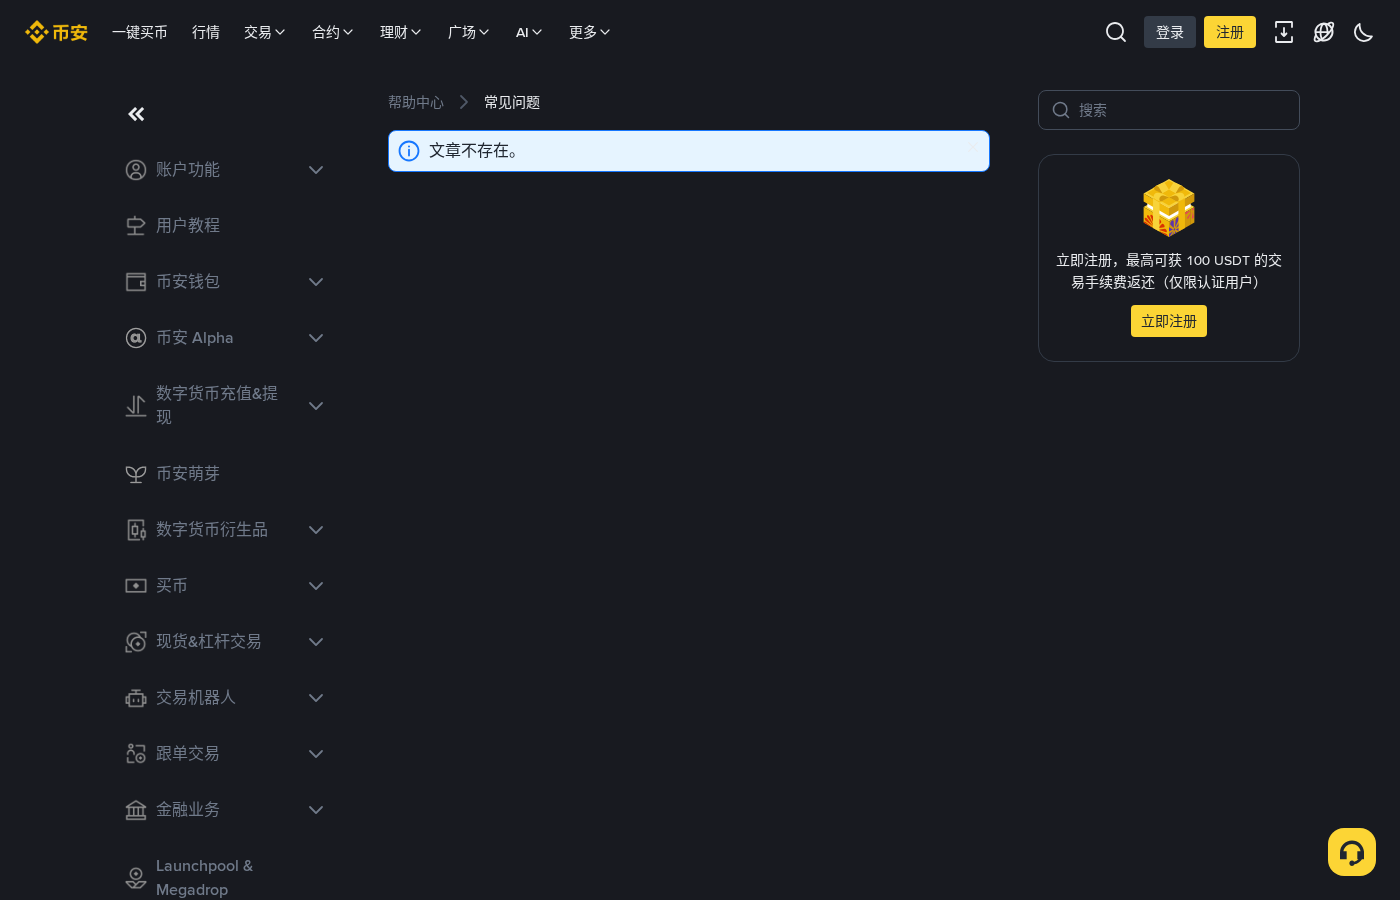The image size is (1400, 900).
Task: Click the 数字货币充值&提现 arrows icon
Action: click(x=136, y=406)
